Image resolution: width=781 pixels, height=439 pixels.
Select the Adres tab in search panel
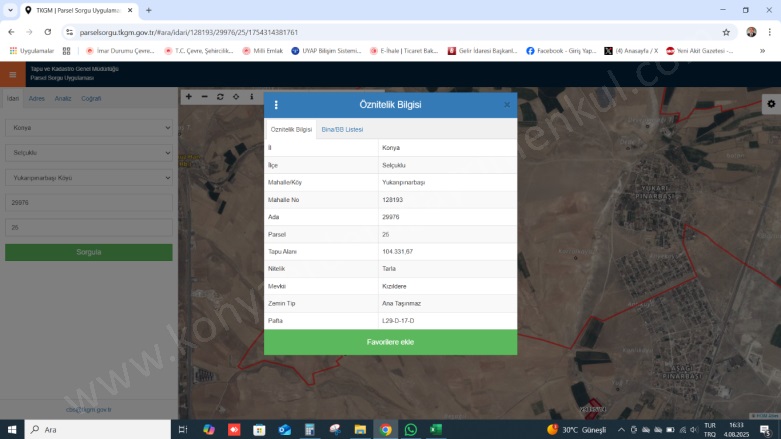coord(36,98)
